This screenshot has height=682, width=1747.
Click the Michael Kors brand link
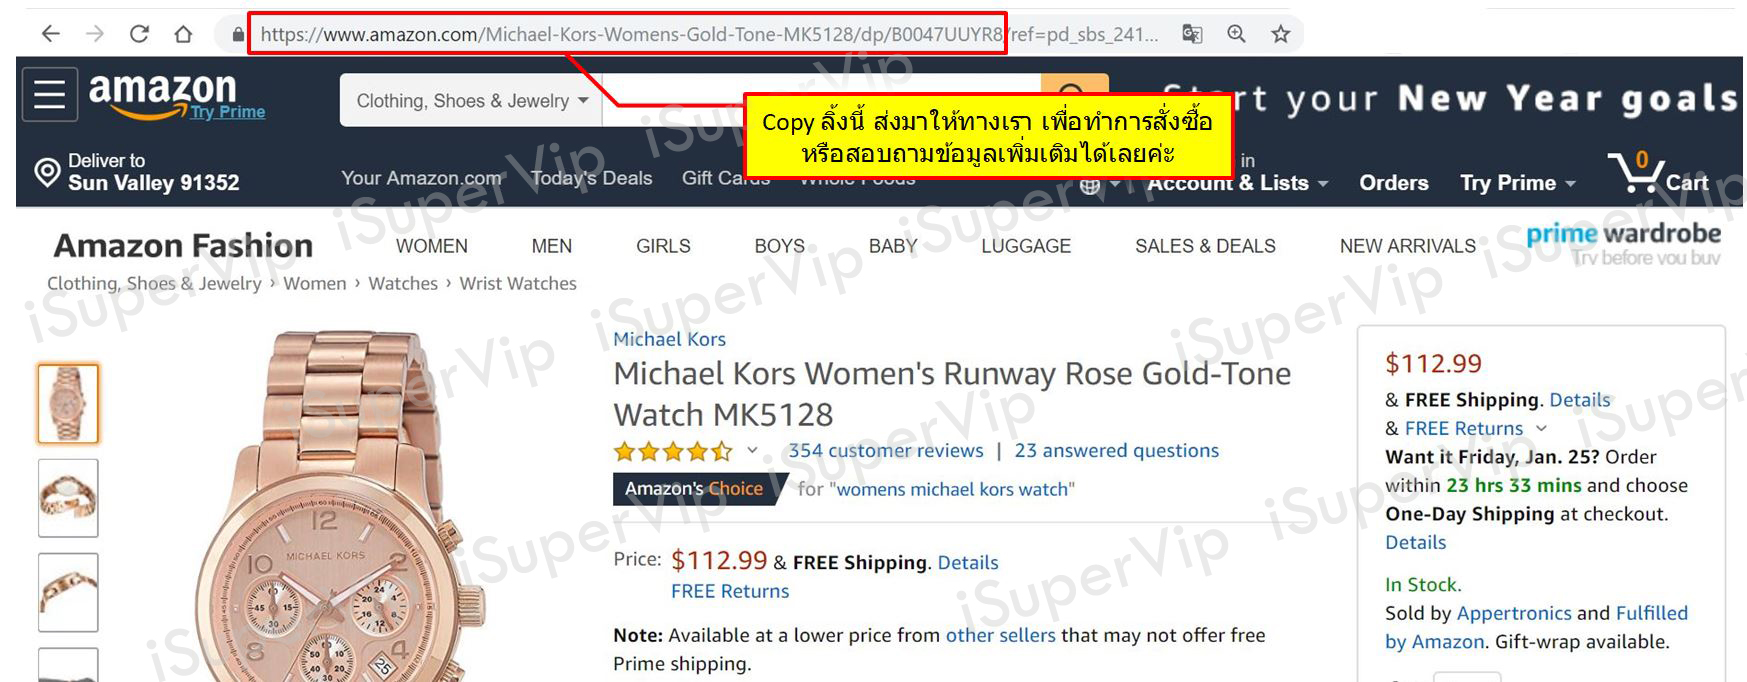669,339
